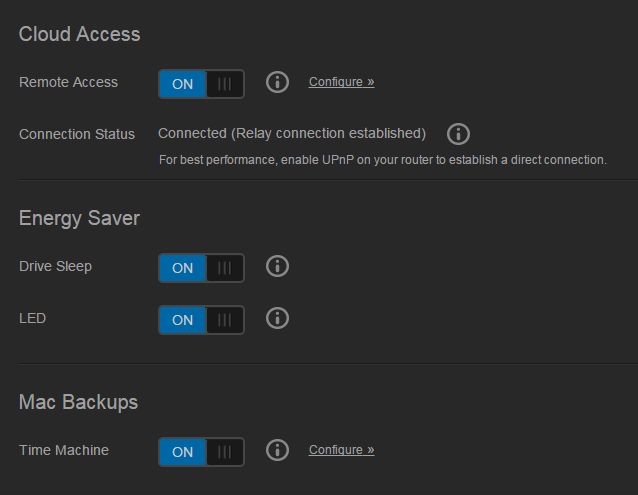
Task: Click the 'Time Machine' label text
Action: (64, 450)
